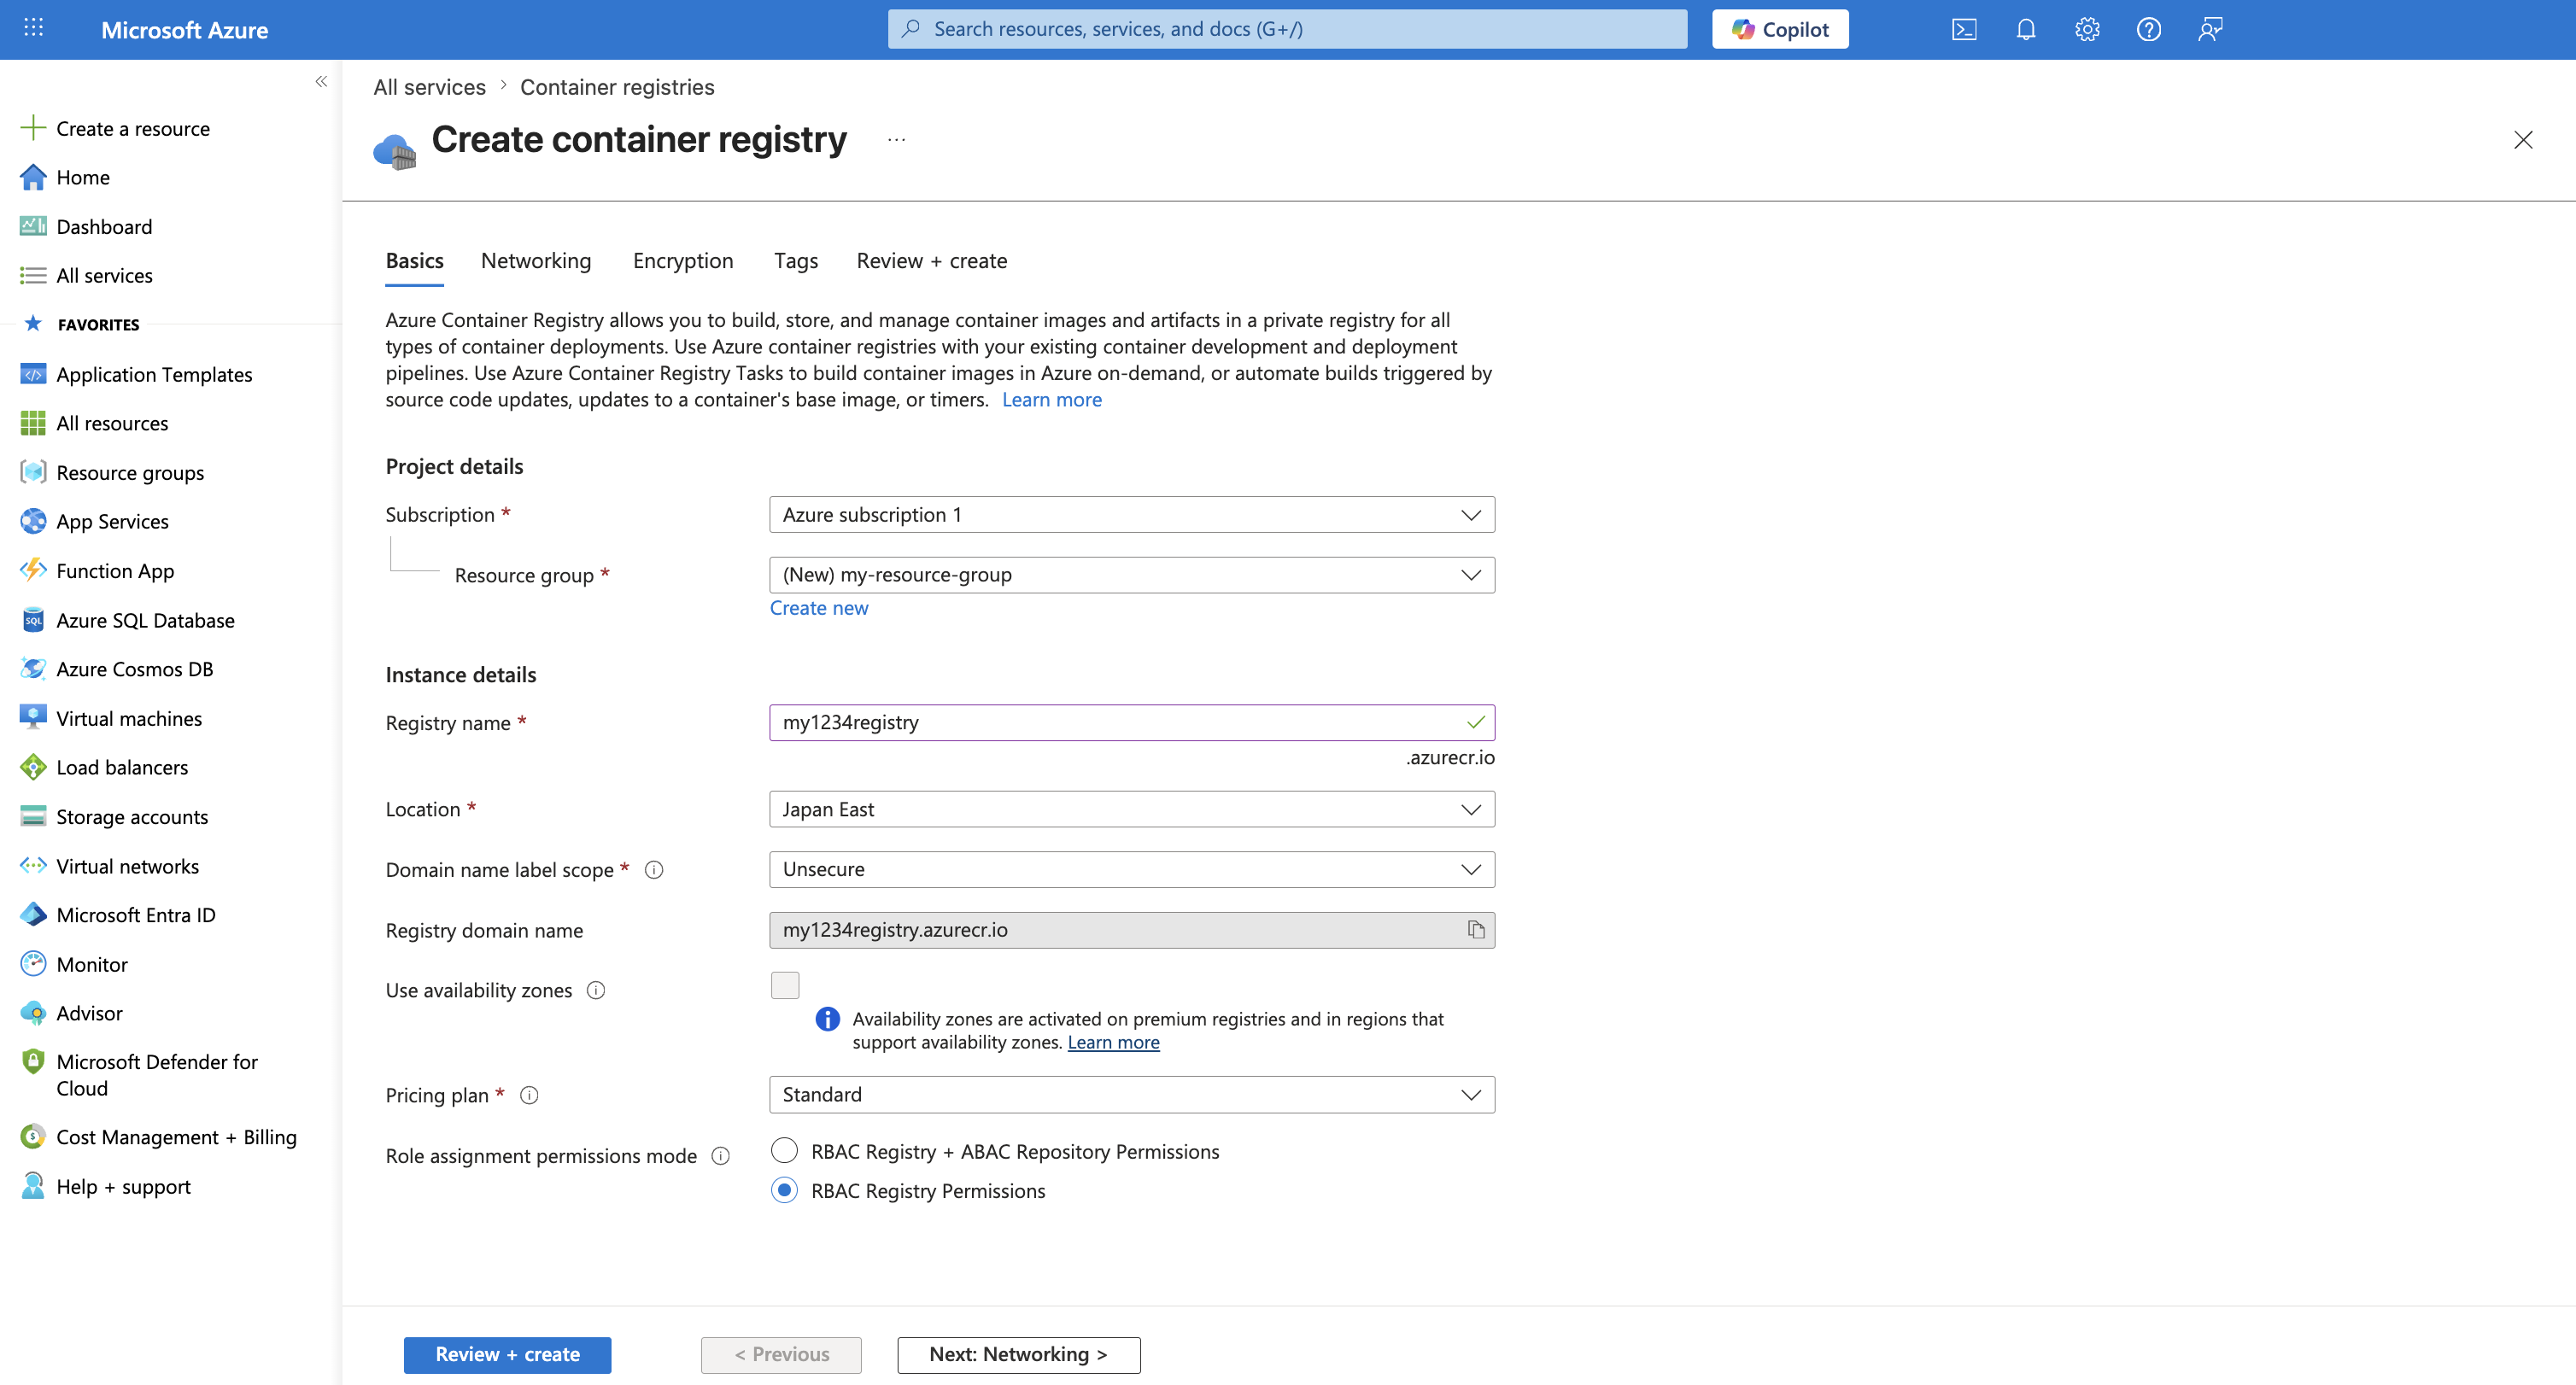
Task: Switch to the Networking tab
Action: [x=535, y=261]
